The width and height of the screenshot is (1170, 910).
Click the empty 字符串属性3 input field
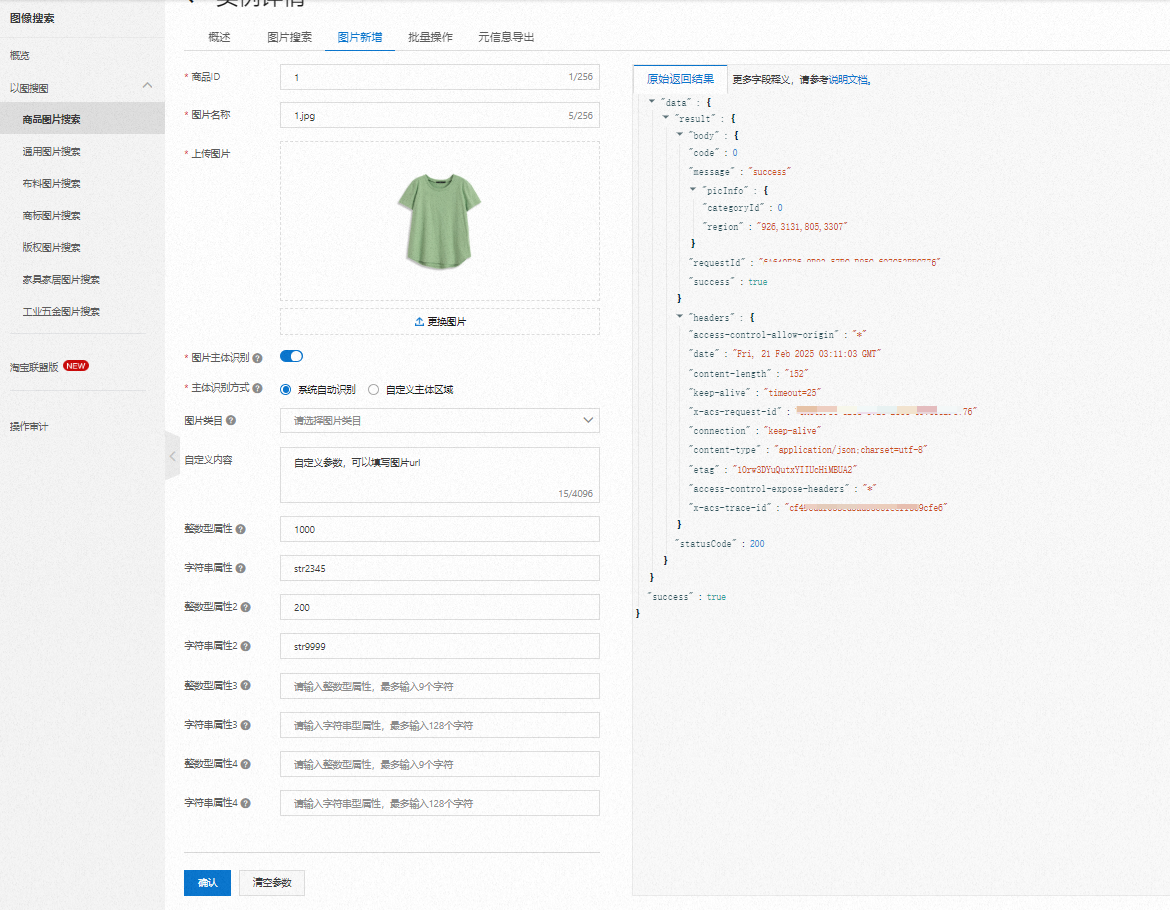click(439, 725)
